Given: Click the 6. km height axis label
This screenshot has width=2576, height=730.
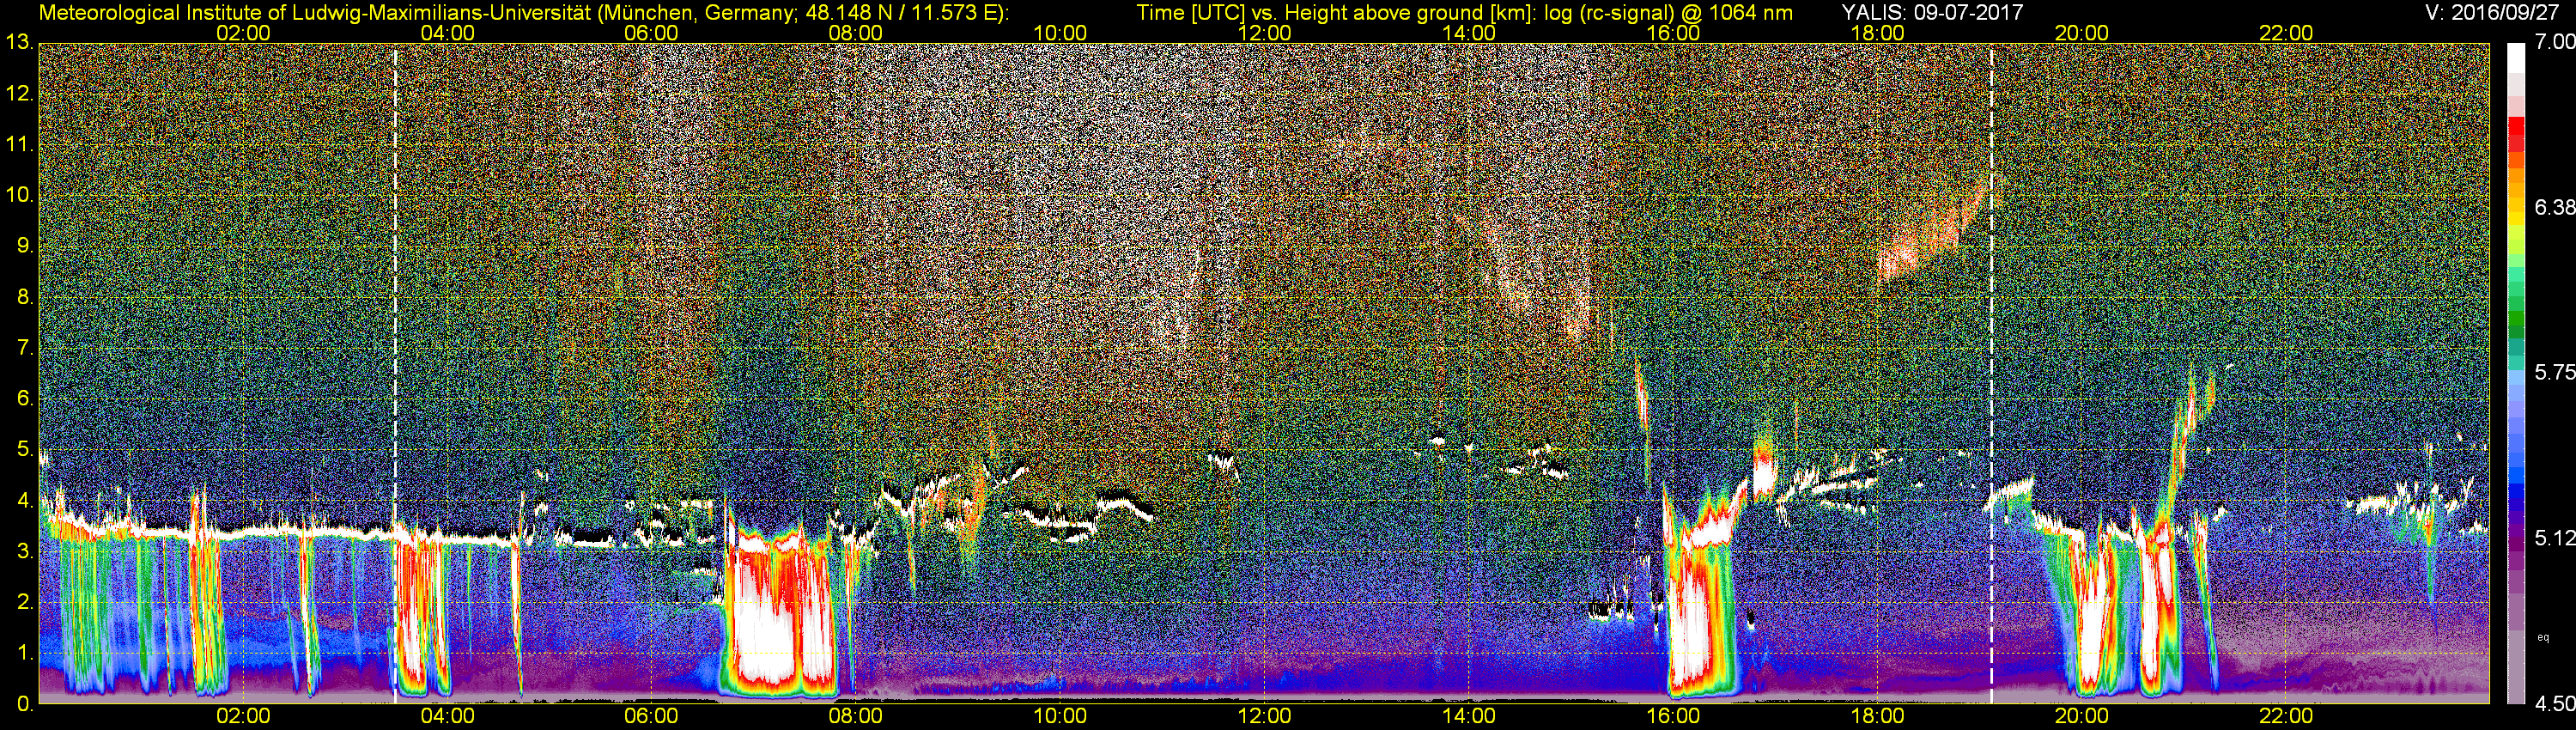Looking at the screenshot, I should 26,399.
